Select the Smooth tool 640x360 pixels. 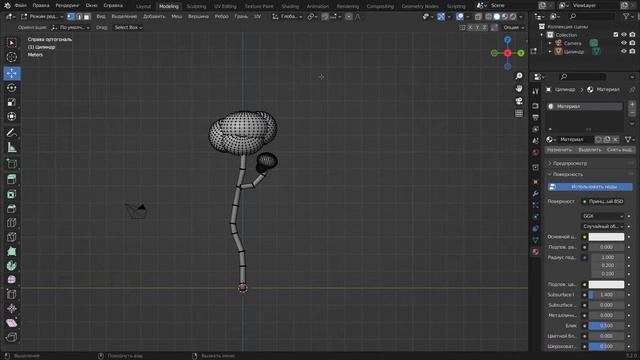coord(11,280)
